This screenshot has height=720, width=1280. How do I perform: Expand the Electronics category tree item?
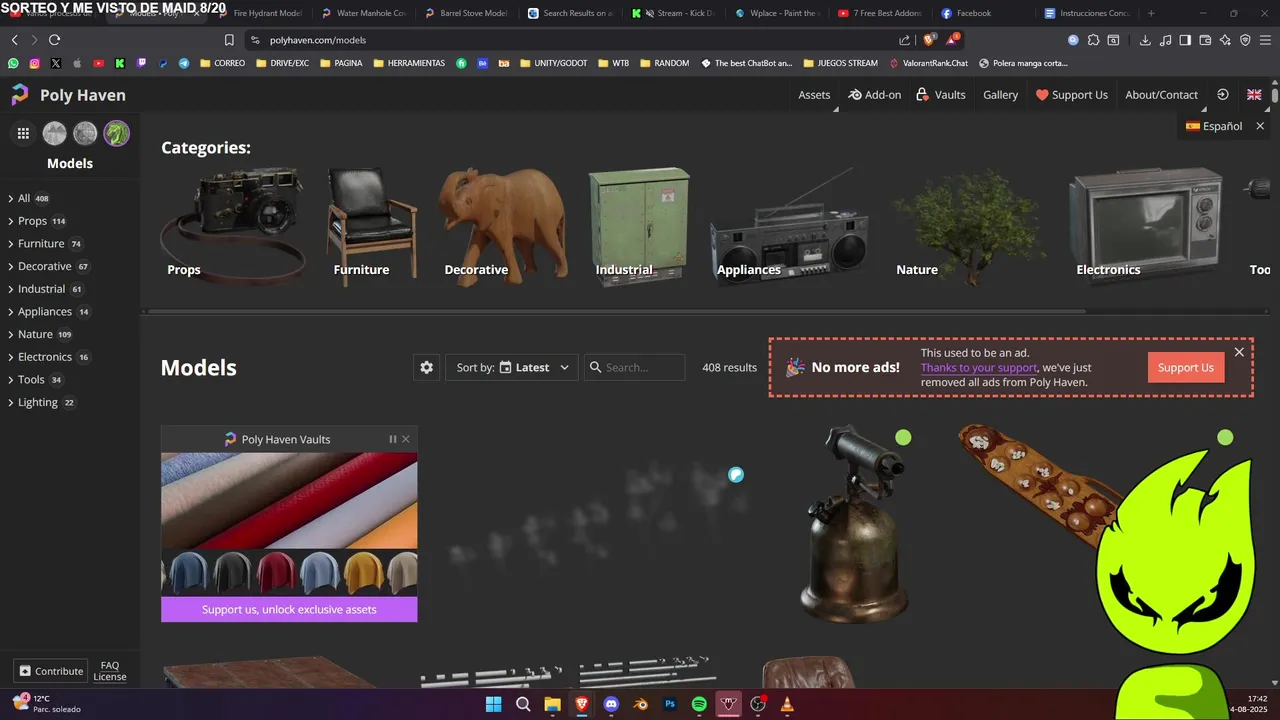pos(10,357)
